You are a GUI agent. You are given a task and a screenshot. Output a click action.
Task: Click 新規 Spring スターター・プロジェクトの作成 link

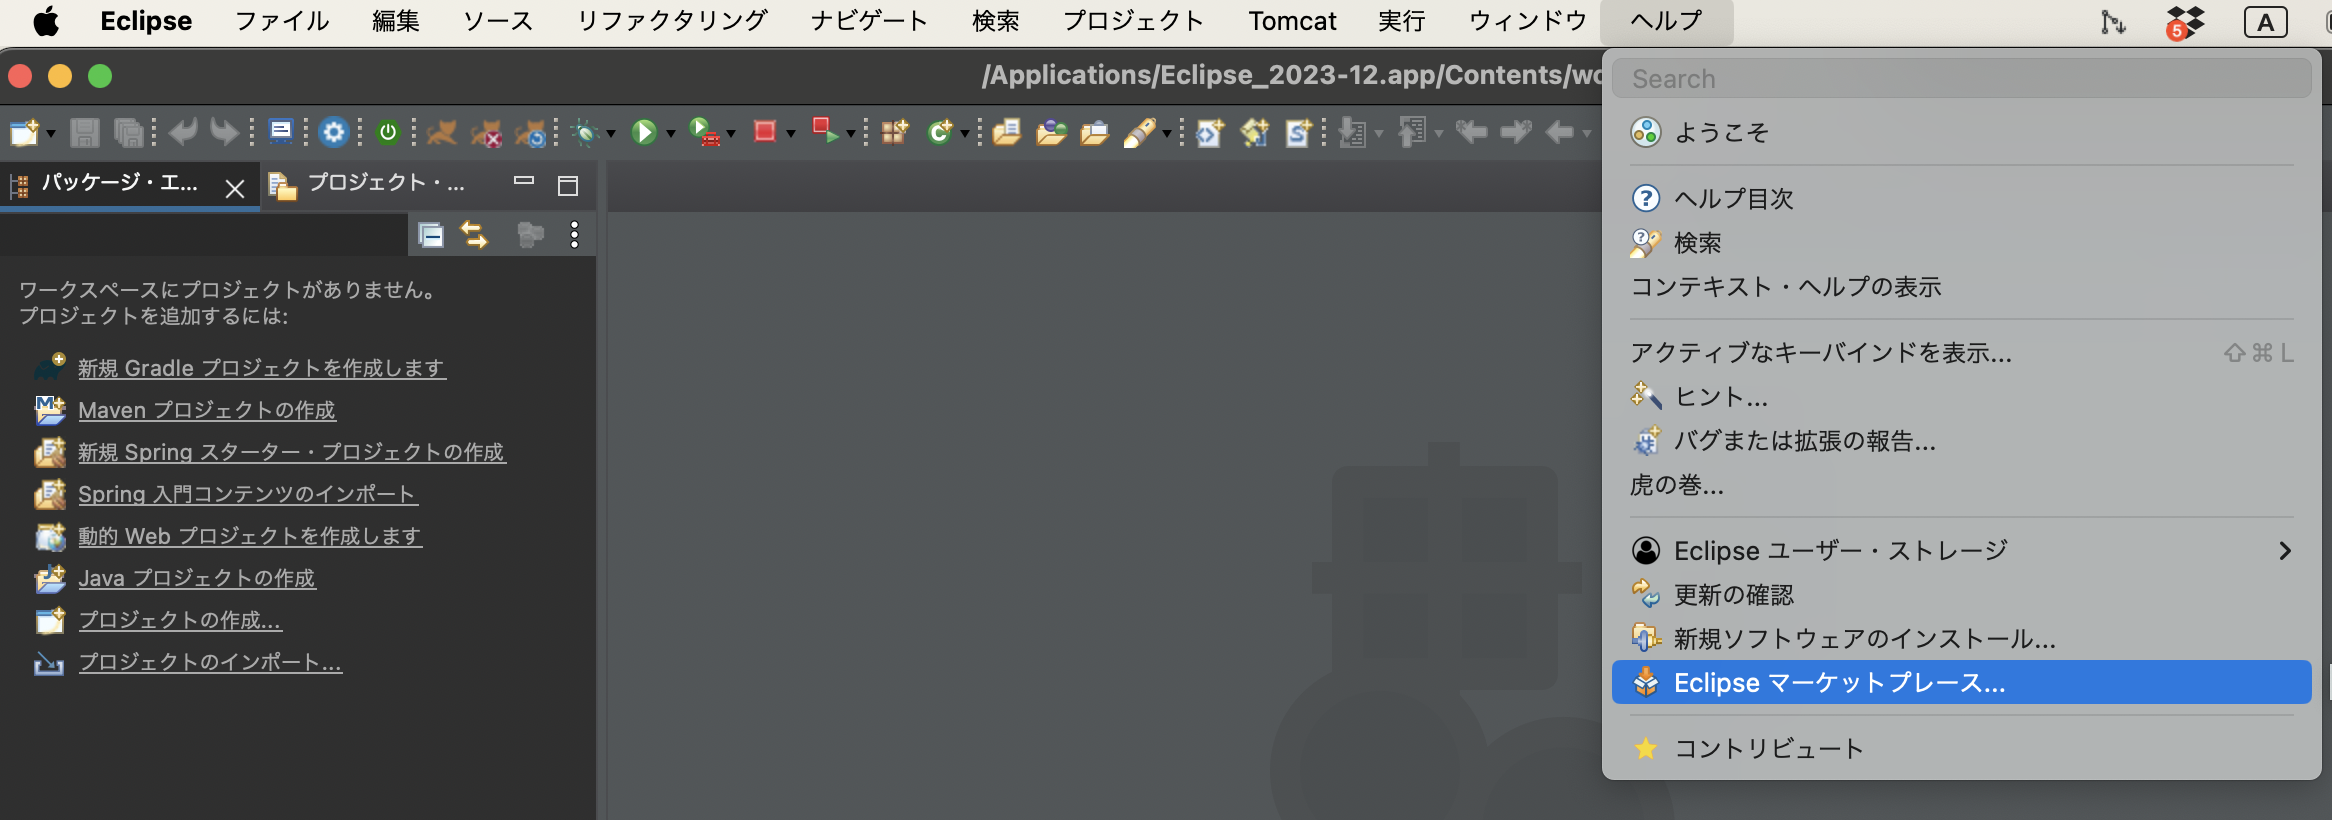(292, 452)
